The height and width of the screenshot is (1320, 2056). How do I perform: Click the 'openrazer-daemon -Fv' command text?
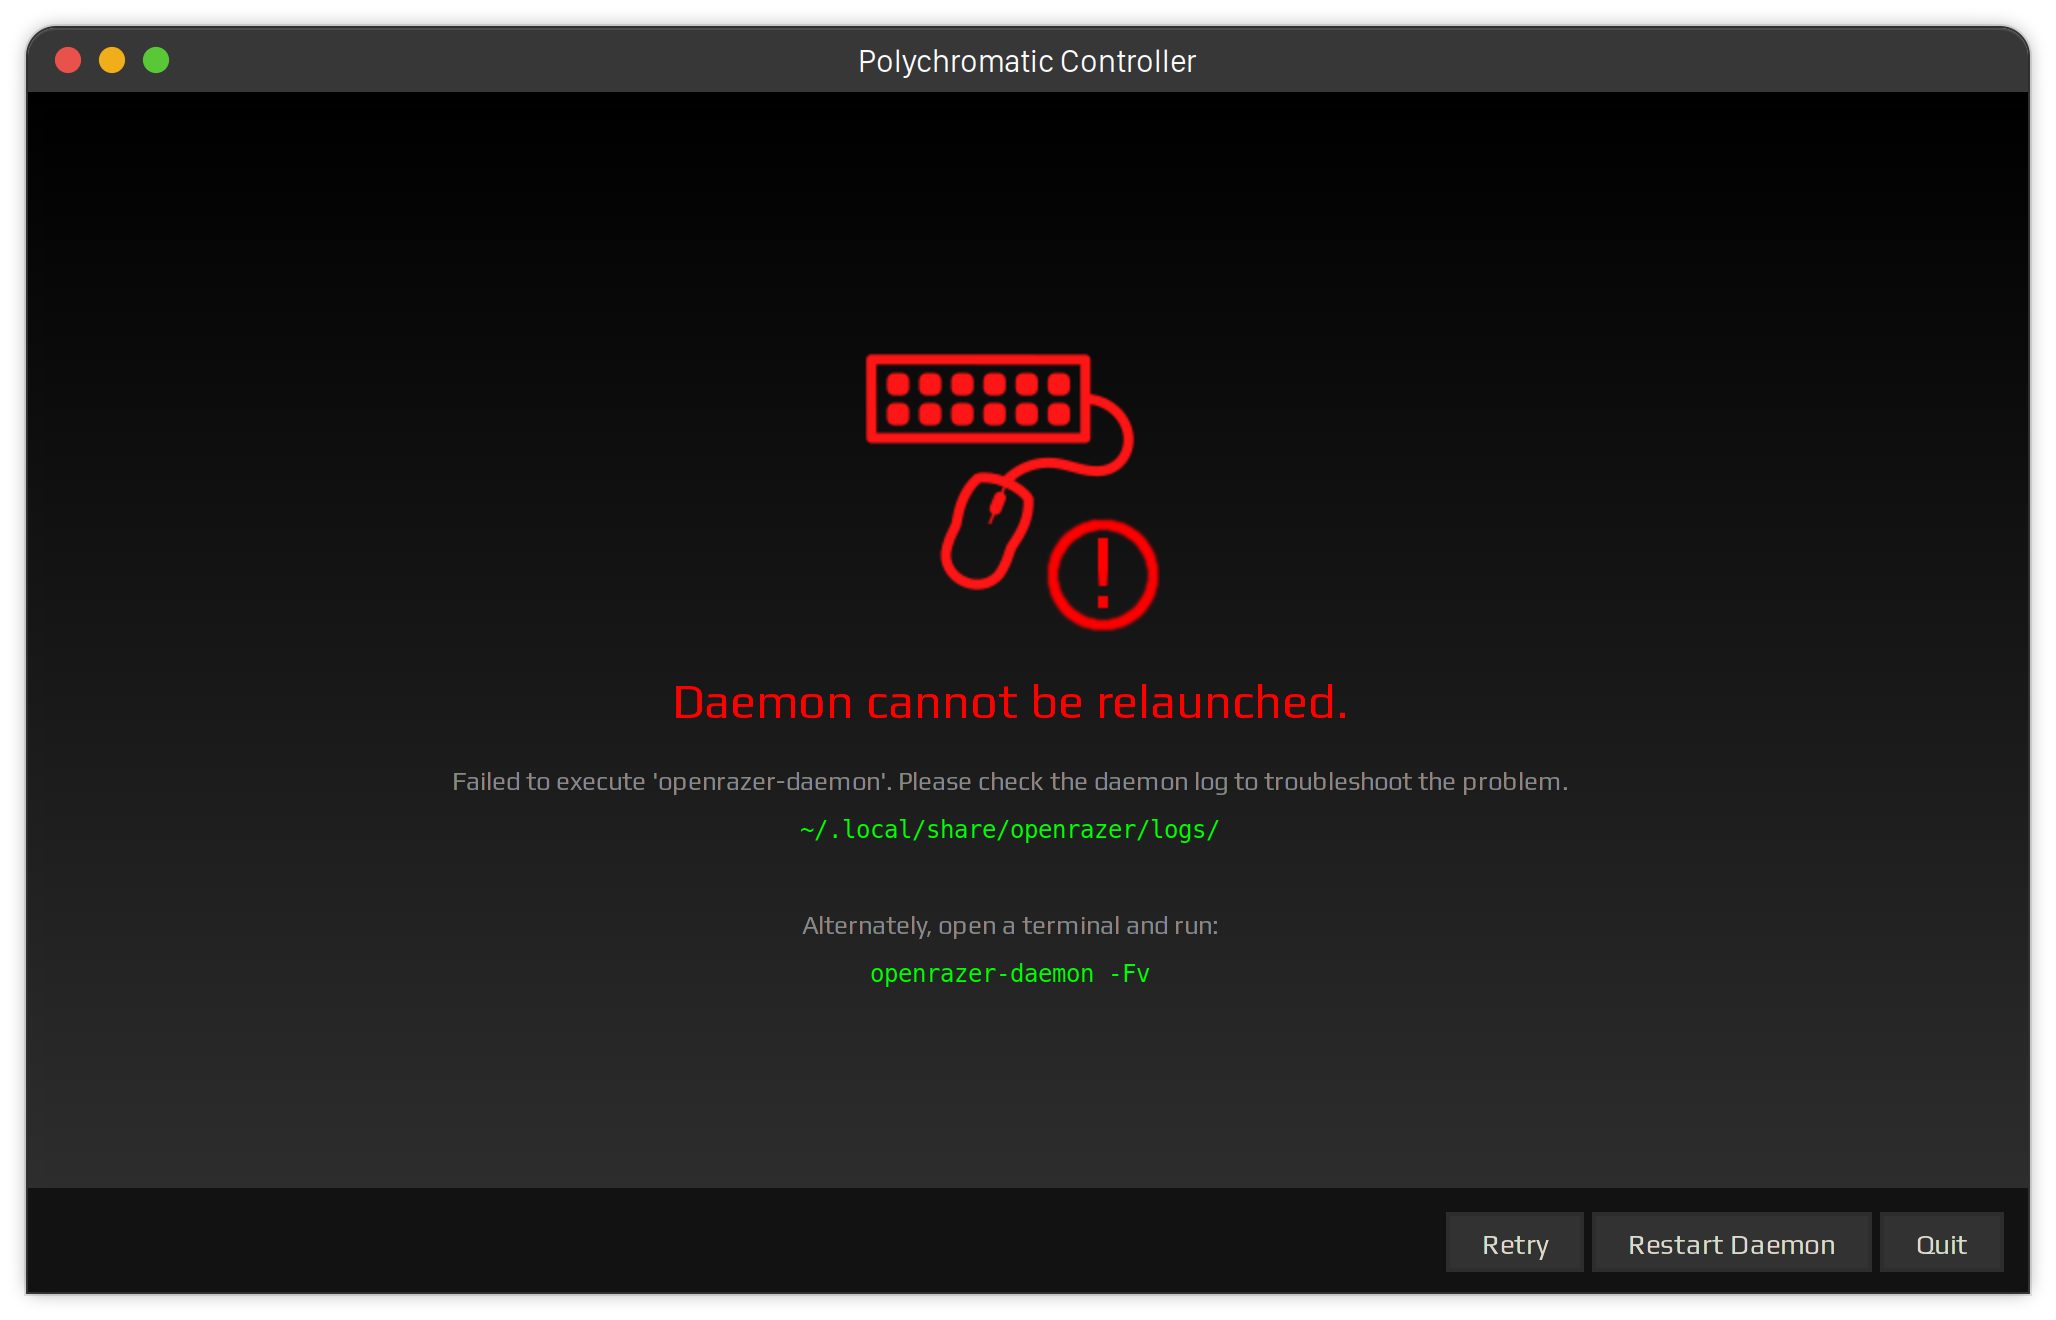(1009, 973)
